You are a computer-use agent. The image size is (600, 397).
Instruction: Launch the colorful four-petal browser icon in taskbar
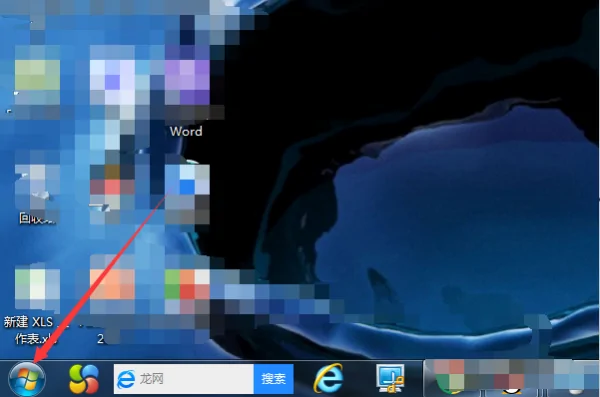[84, 379]
